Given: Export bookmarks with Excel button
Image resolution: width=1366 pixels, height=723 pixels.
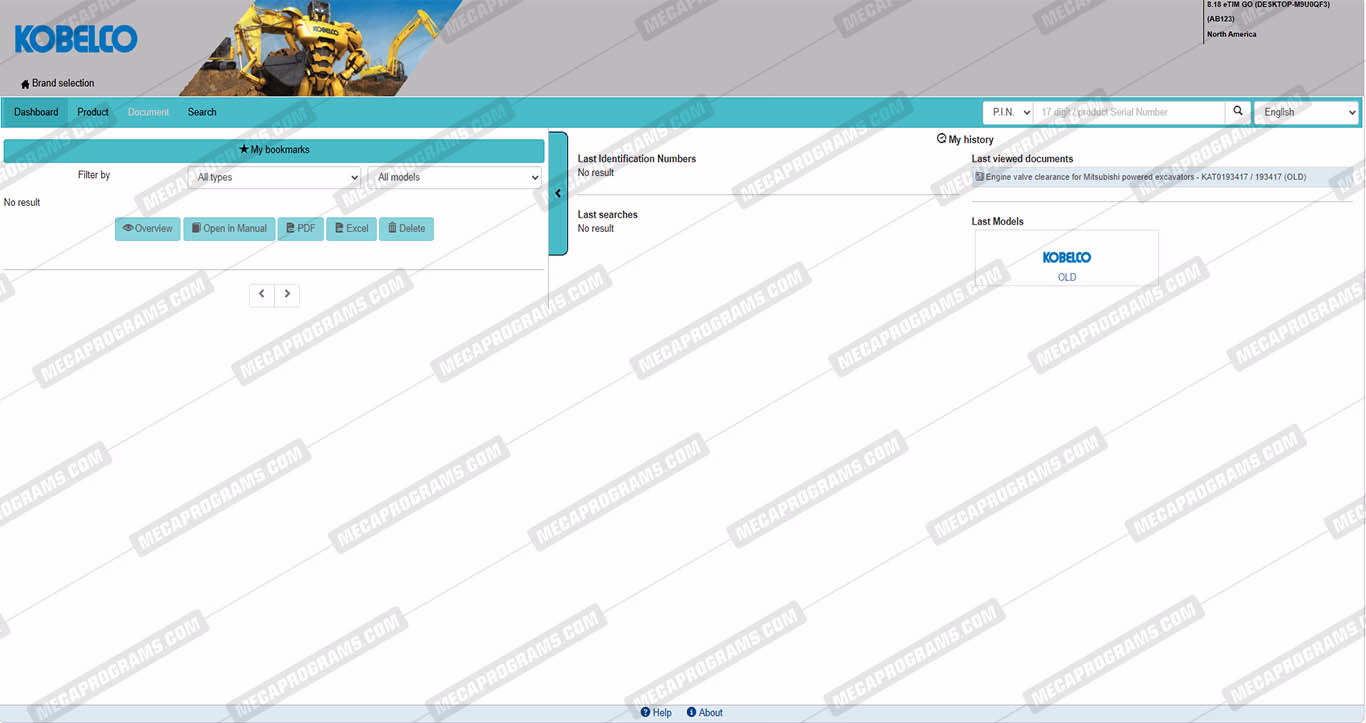Looking at the screenshot, I should click(351, 229).
